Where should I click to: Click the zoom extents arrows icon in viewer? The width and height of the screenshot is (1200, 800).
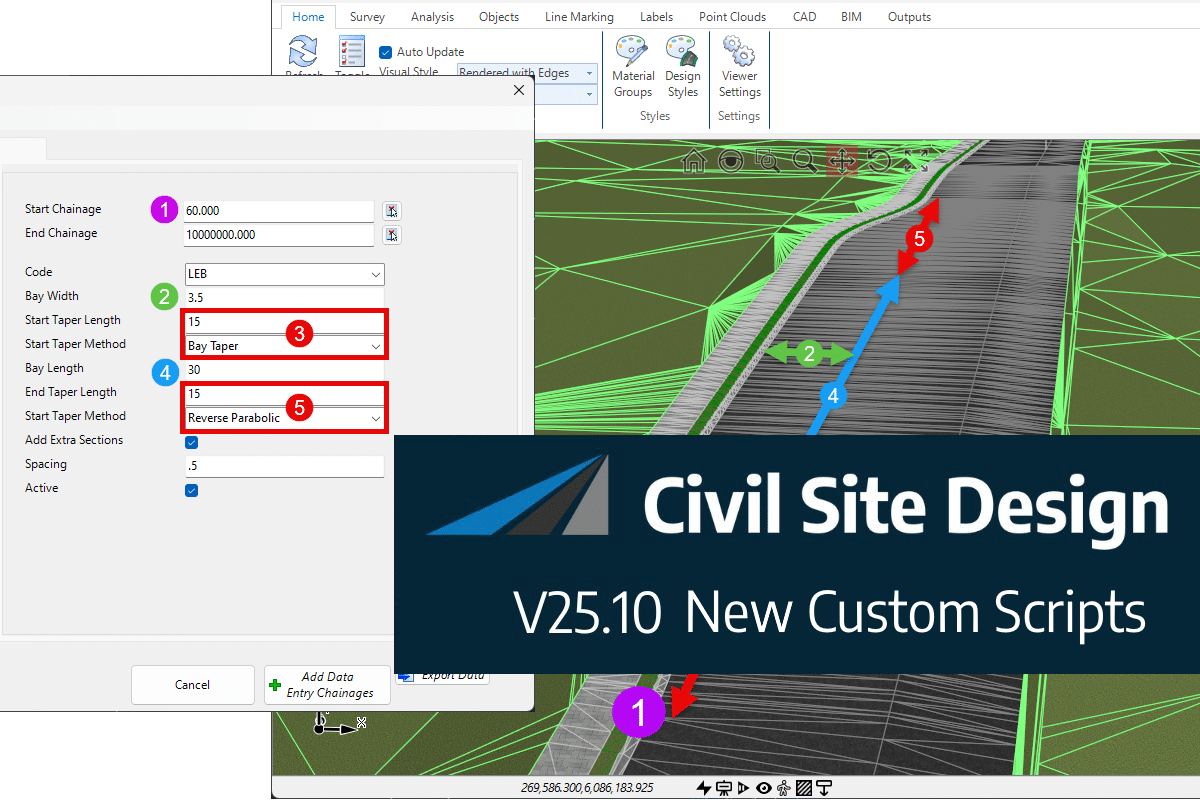[916, 159]
